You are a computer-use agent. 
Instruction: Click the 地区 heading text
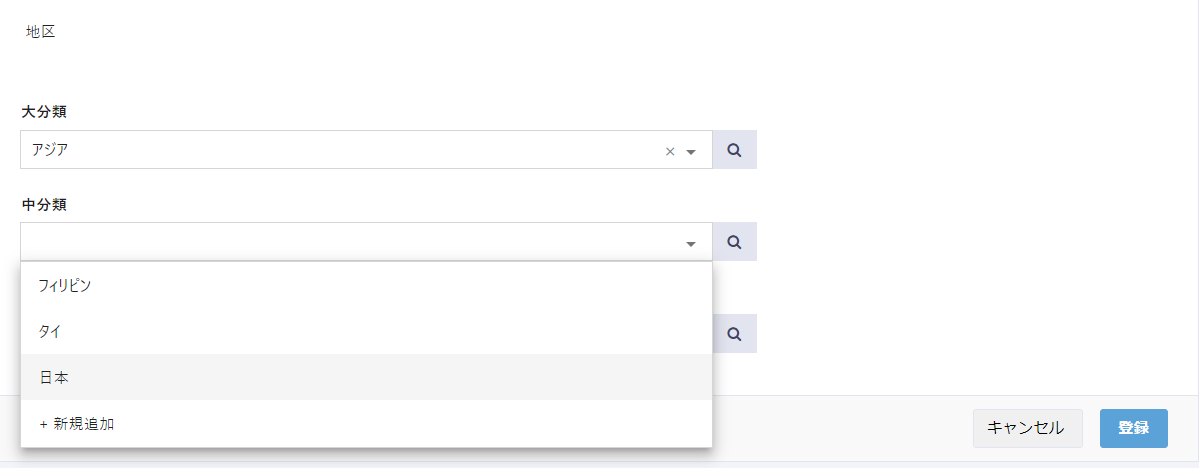(41, 32)
